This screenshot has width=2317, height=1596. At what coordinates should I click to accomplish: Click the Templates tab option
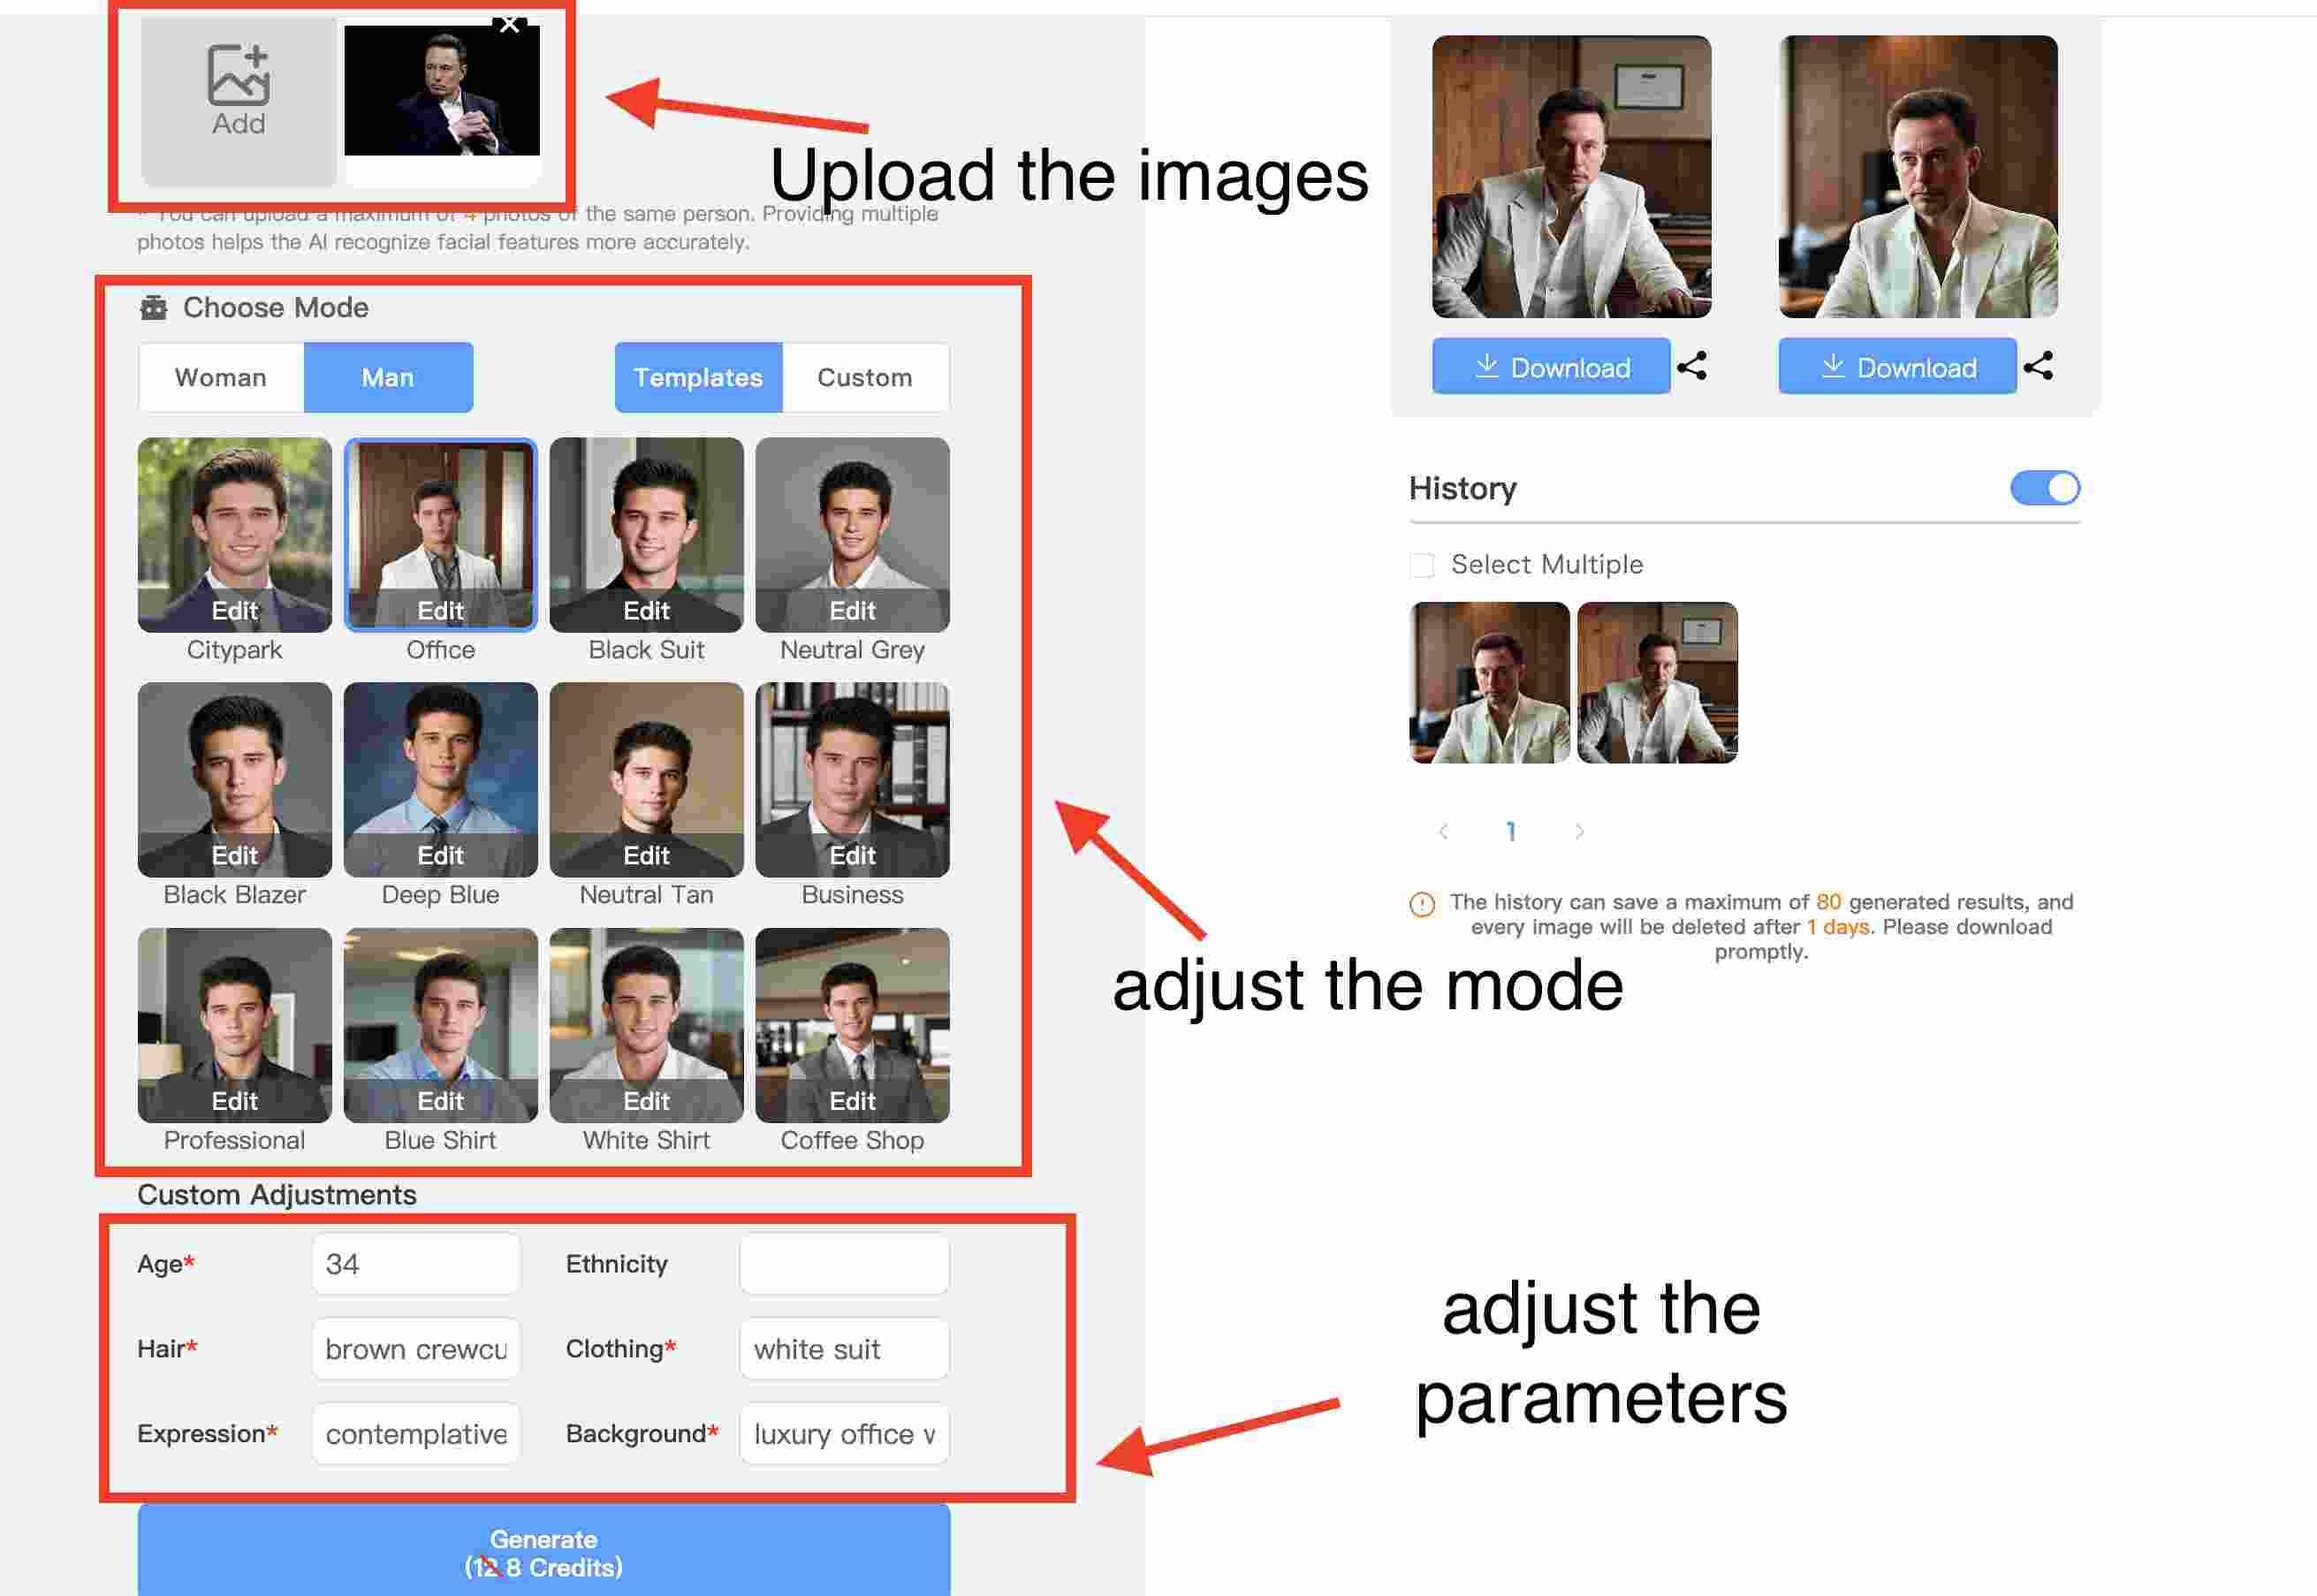pos(699,377)
